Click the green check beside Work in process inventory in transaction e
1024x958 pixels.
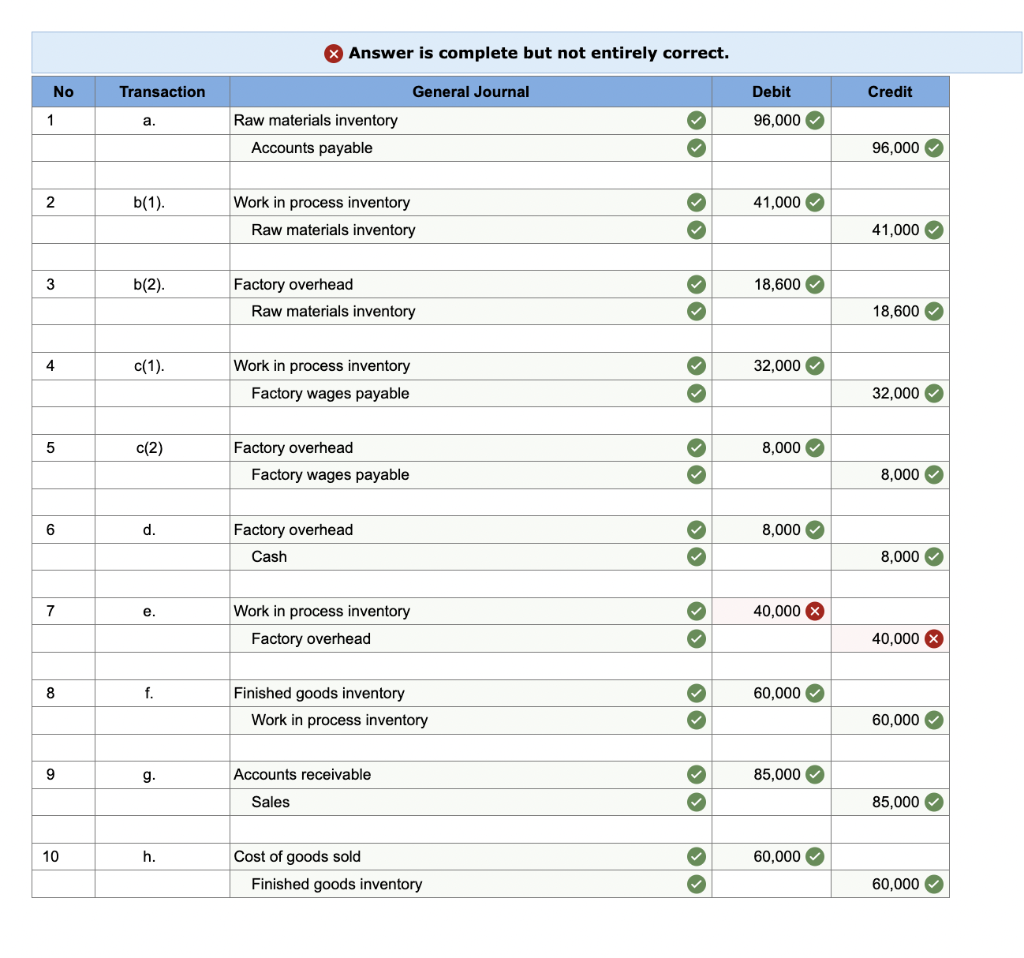(x=696, y=611)
